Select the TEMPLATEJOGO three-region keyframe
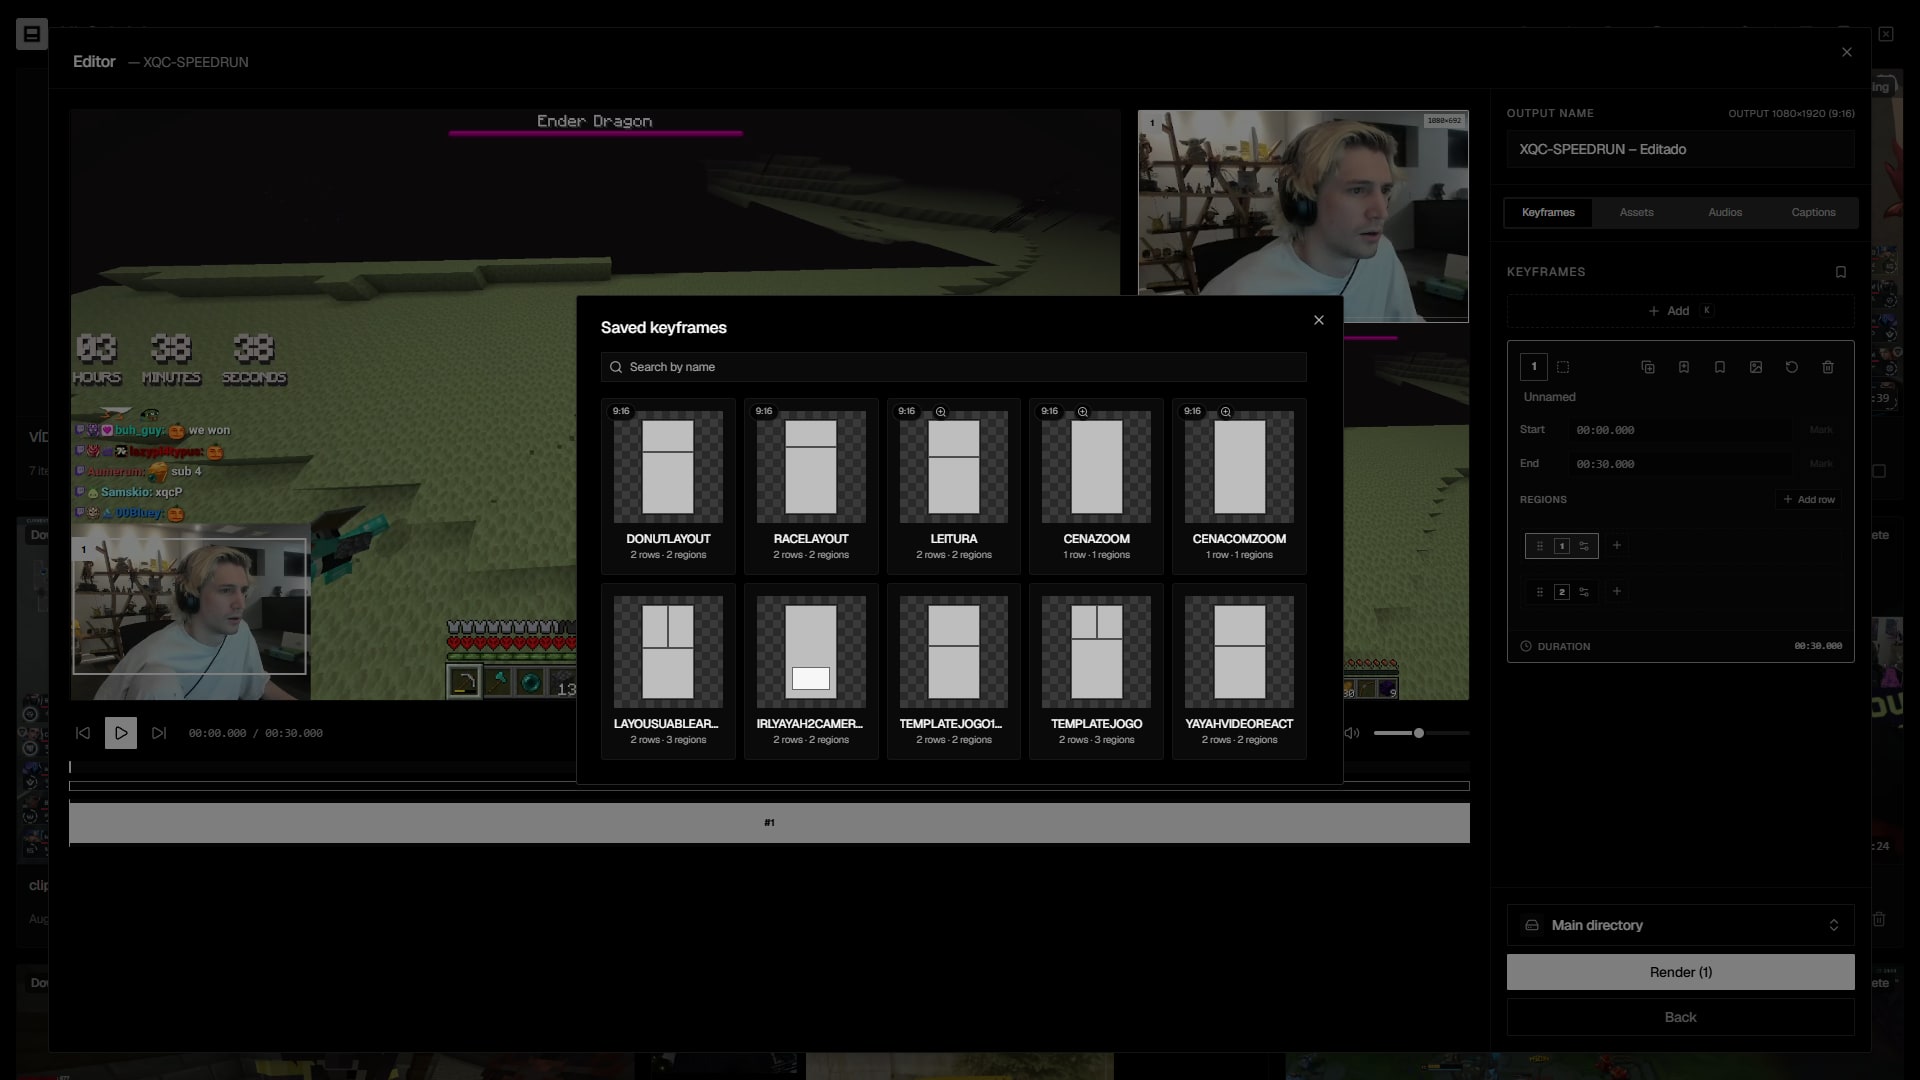The image size is (1920, 1080). coord(1096,671)
